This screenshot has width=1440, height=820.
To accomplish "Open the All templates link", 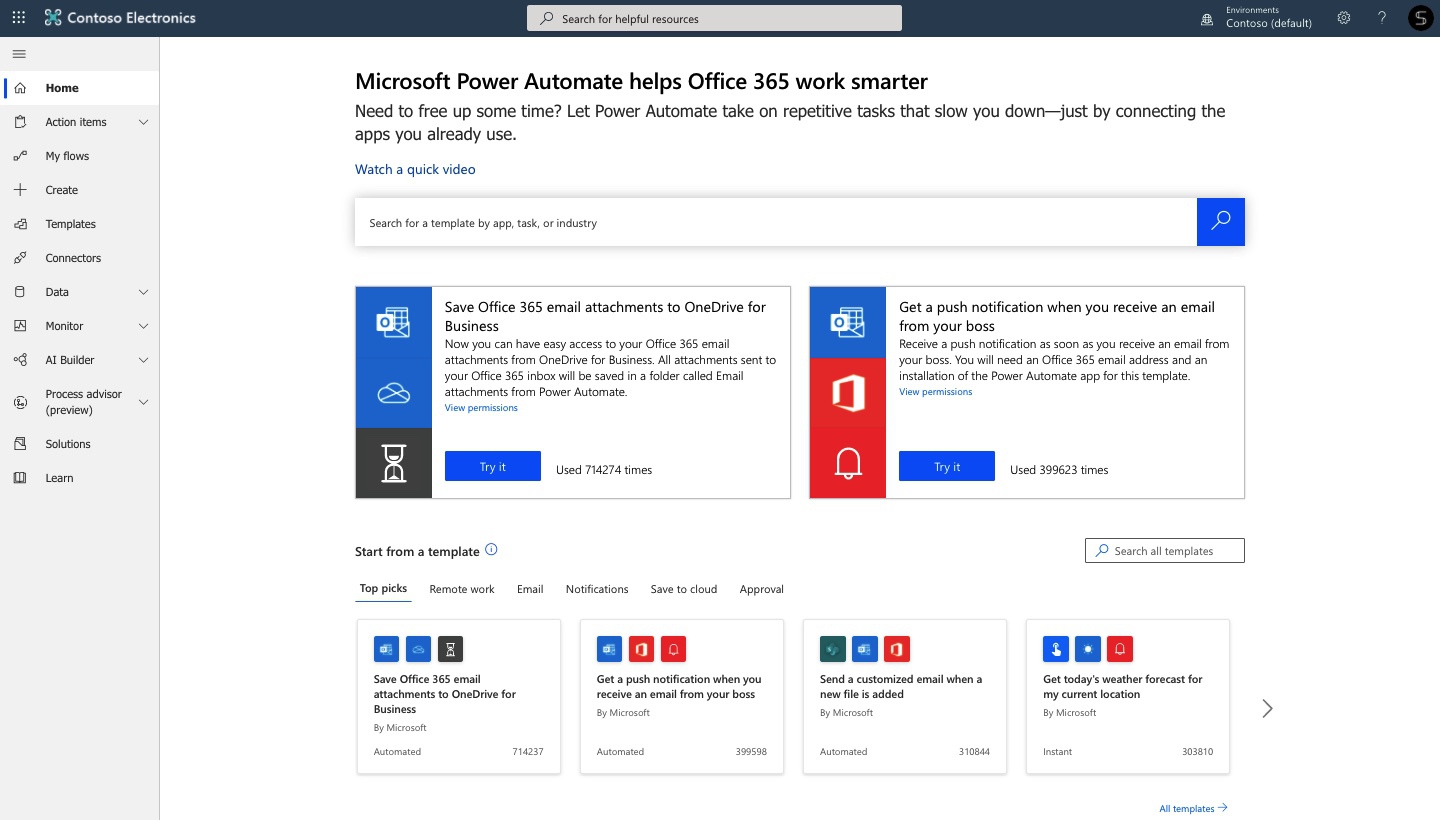I will click(1193, 808).
